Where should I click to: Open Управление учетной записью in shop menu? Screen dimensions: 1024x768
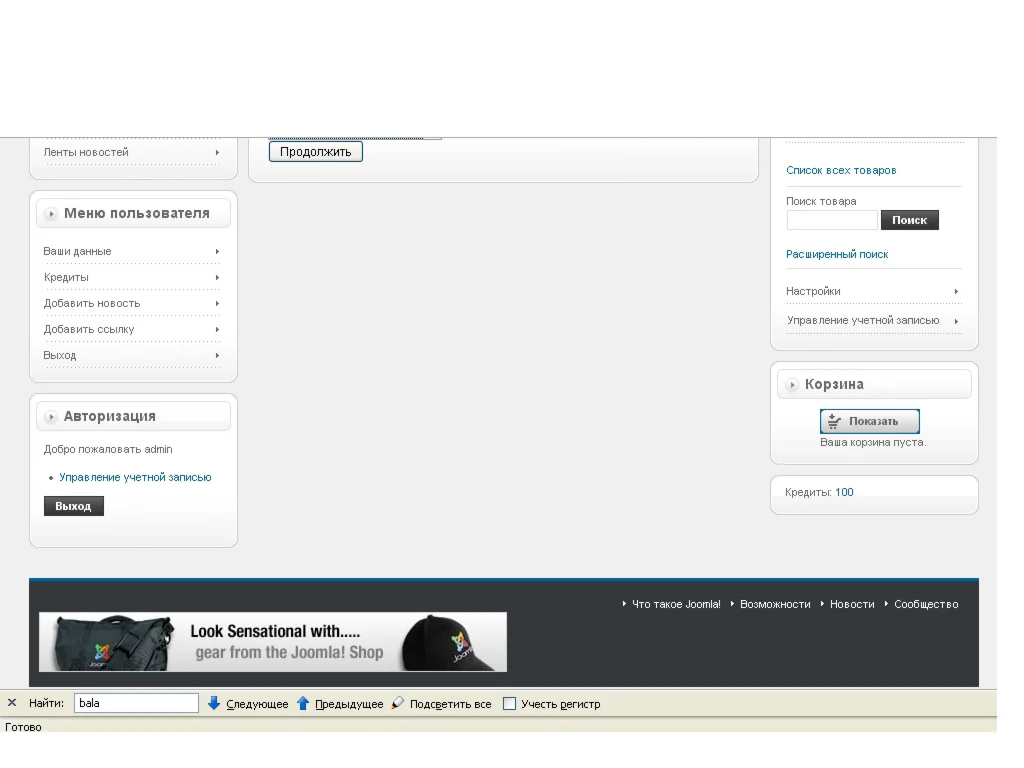863,320
